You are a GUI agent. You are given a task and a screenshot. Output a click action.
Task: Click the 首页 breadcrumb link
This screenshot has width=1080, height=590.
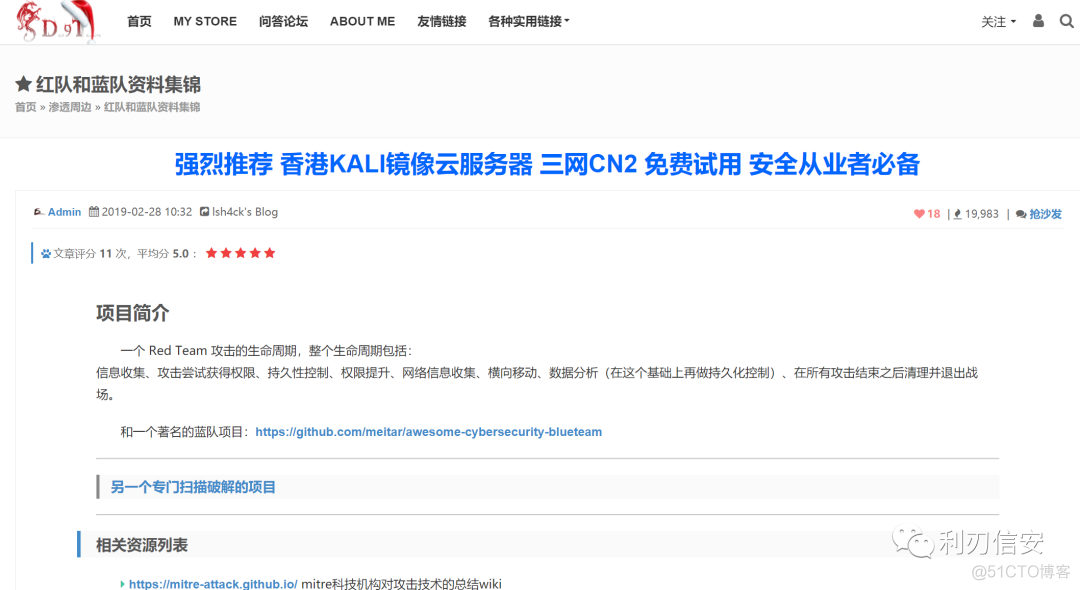[x=25, y=107]
